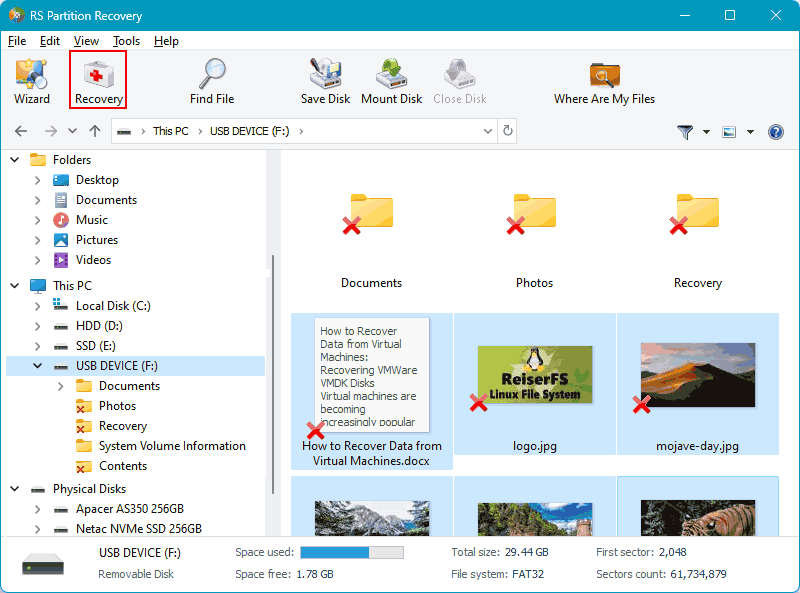This screenshot has width=800, height=593.
Task: Open the Help question mark icon
Action: [x=775, y=131]
